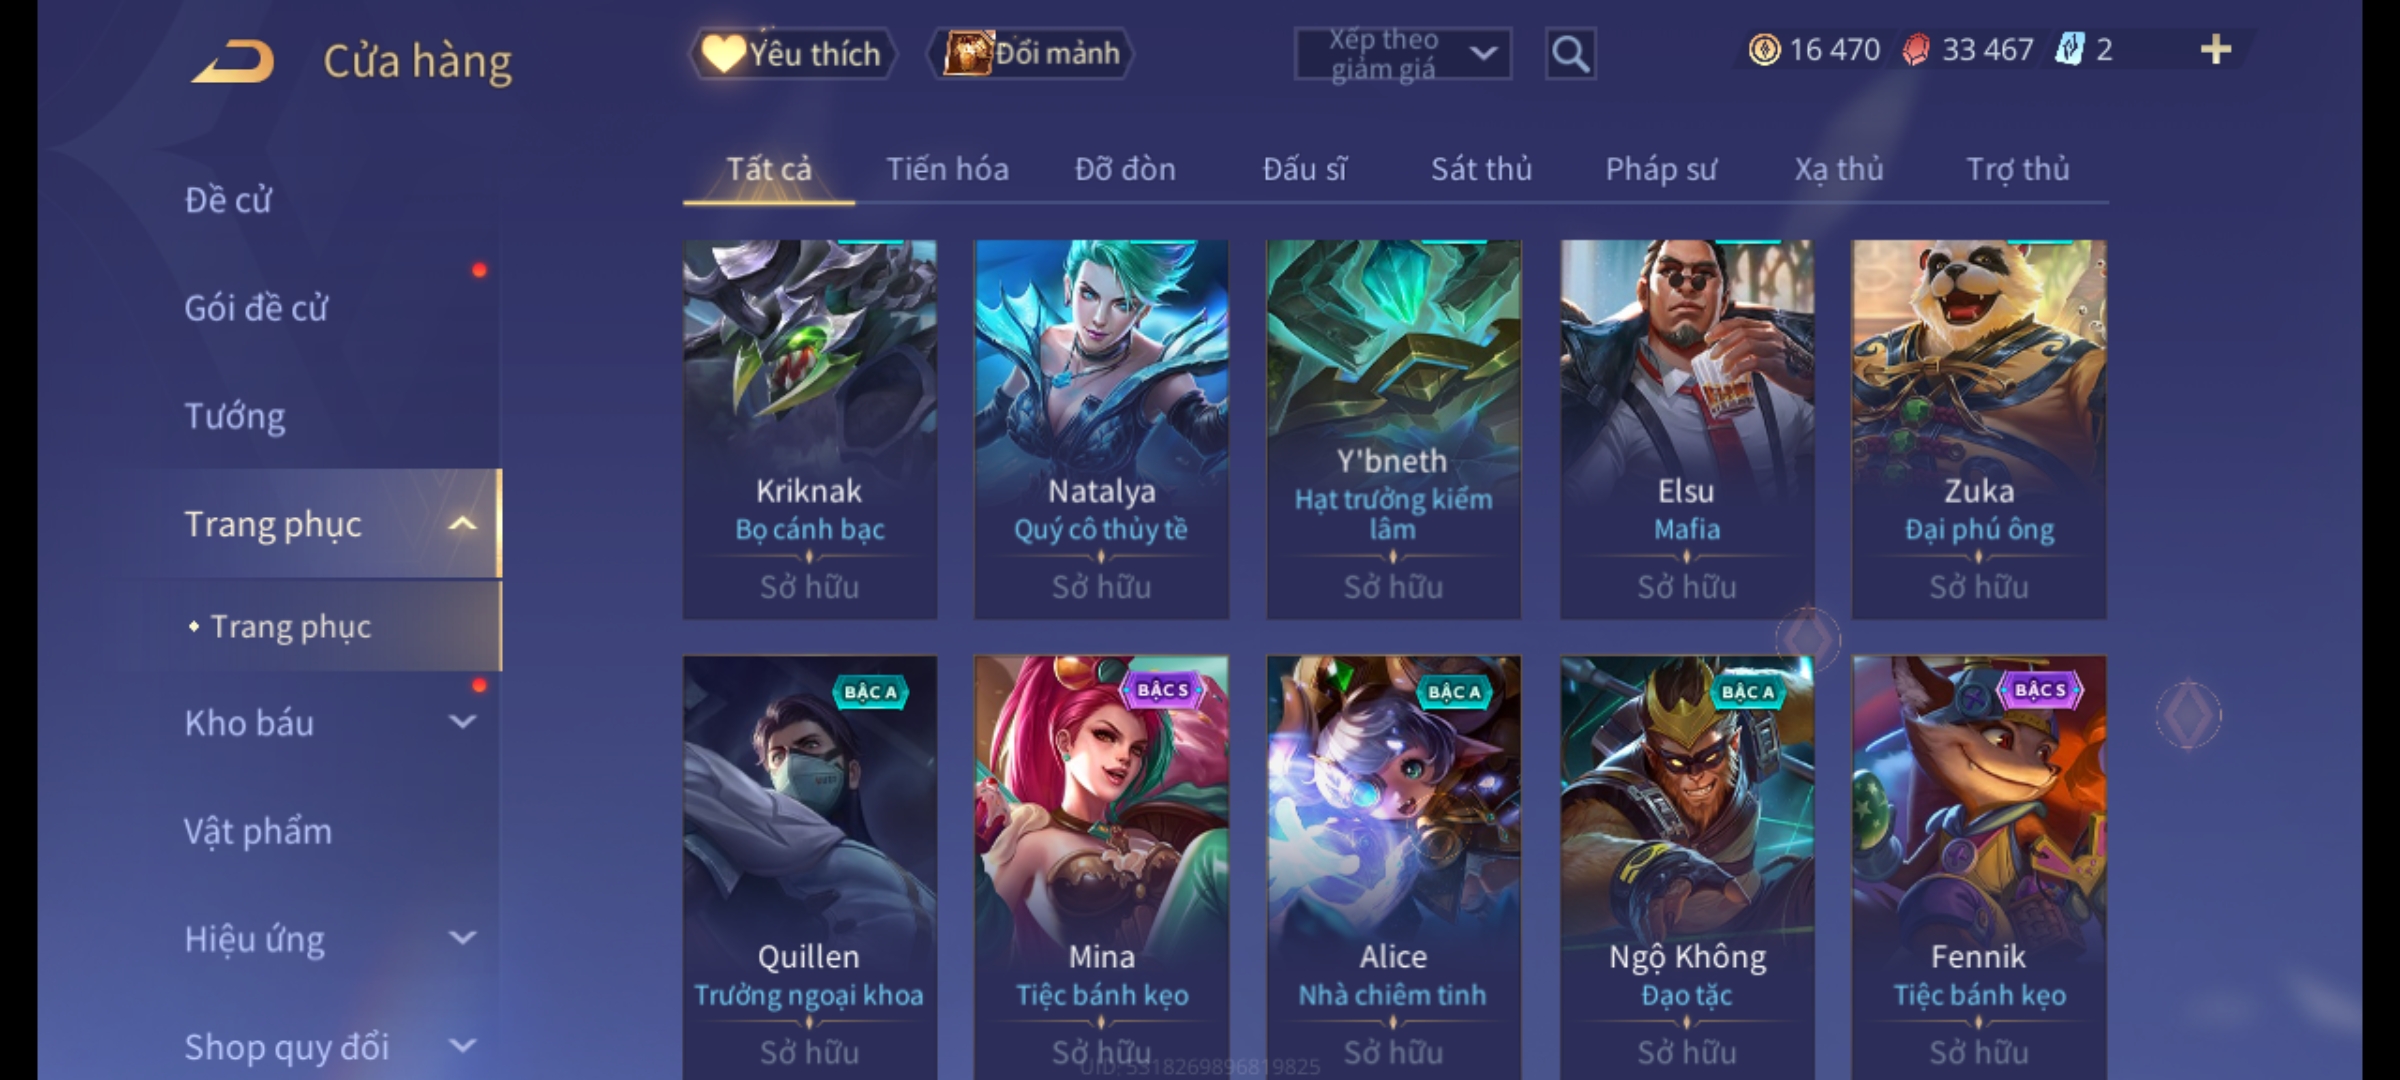Open Đổi mảnh shard exchange
Viewport: 2400px width, 1080px height.
click(x=1030, y=54)
